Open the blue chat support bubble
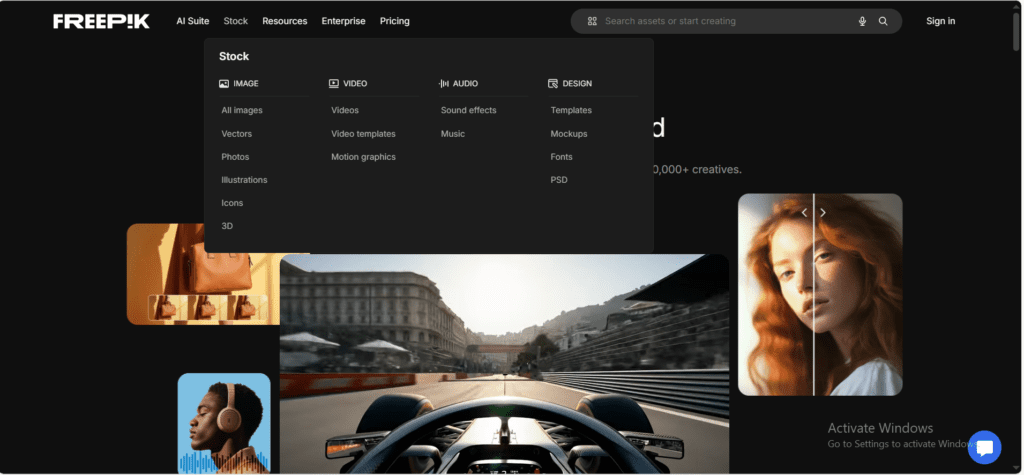The height and width of the screenshot is (475, 1024). pos(984,447)
